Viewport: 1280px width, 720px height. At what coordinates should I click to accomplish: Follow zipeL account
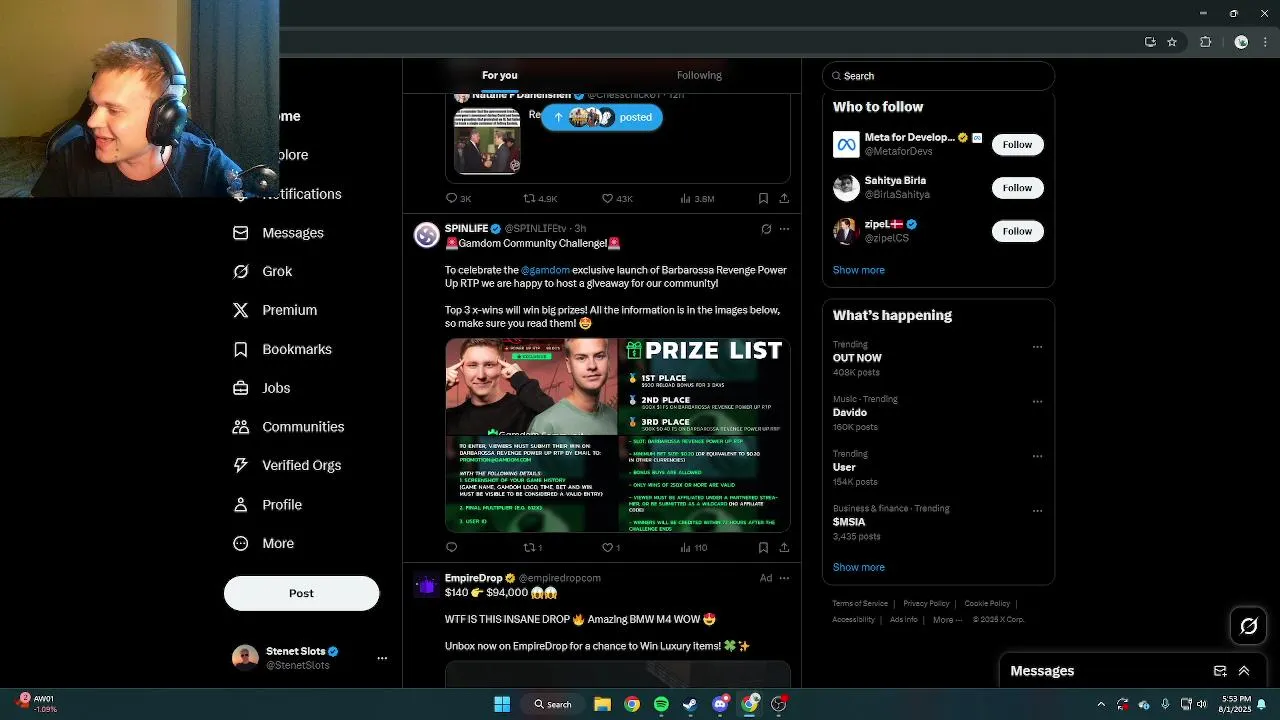[x=1017, y=231]
